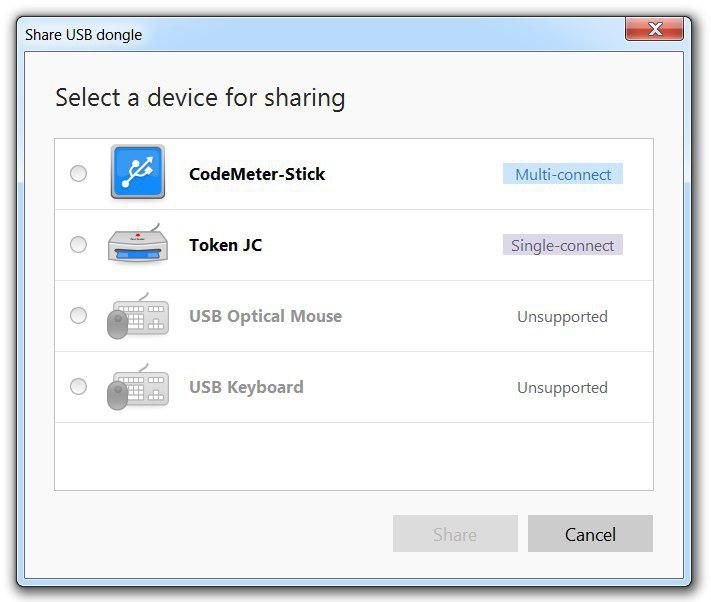Click the Multi-connect badge

click(562, 174)
